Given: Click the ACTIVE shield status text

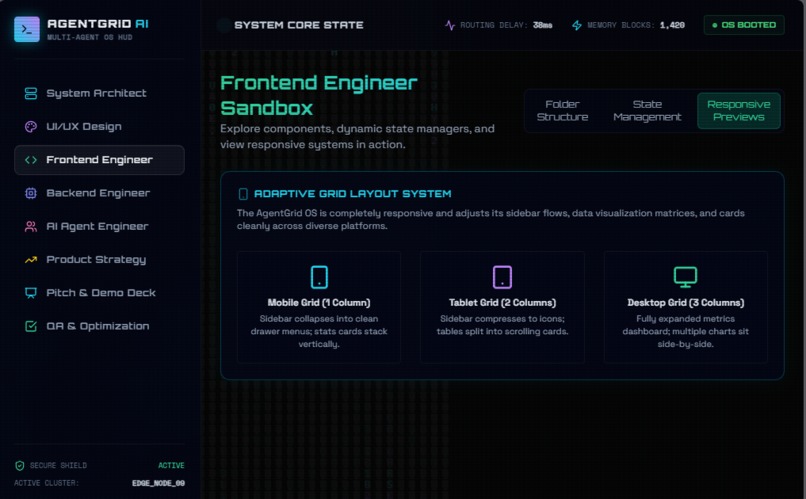Looking at the screenshot, I should tap(171, 466).
